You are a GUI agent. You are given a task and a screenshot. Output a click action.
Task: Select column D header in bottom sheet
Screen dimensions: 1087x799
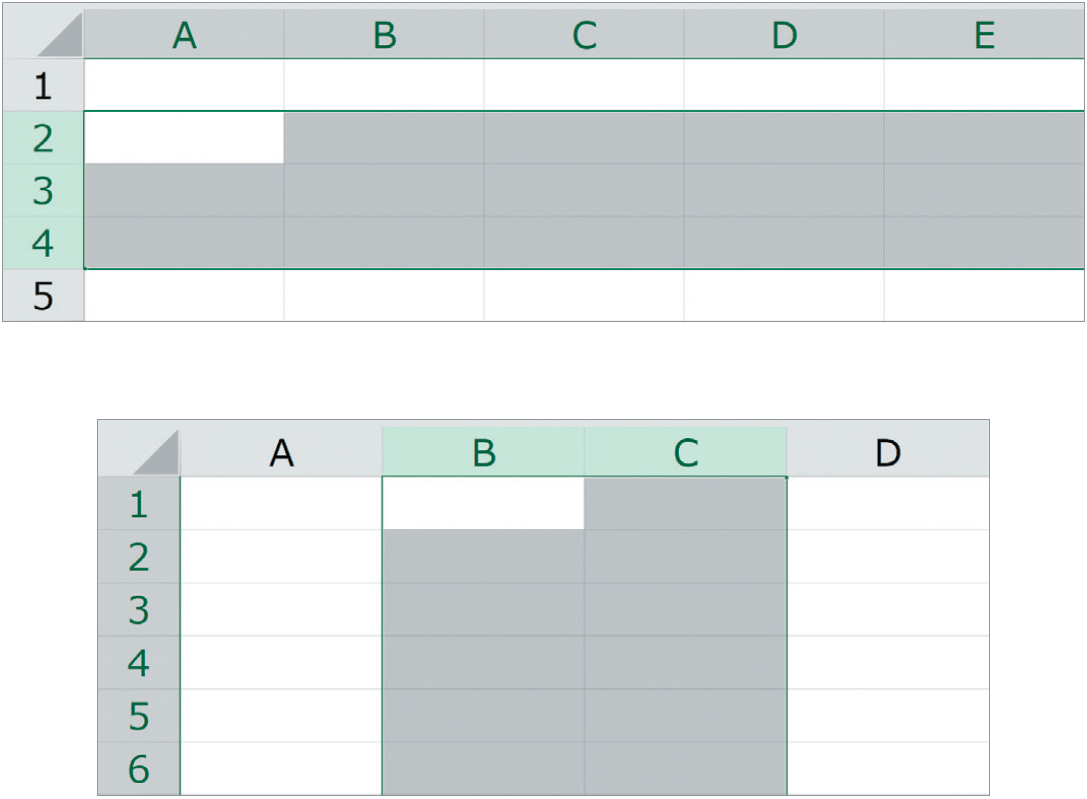click(x=888, y=452)
